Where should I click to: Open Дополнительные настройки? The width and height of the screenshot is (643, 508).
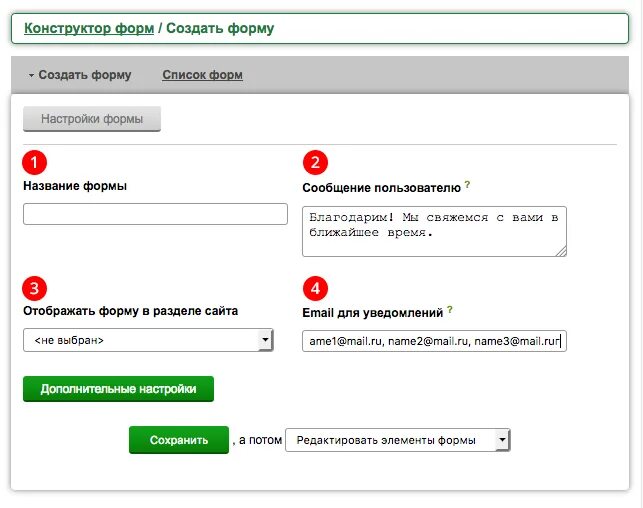119,389
